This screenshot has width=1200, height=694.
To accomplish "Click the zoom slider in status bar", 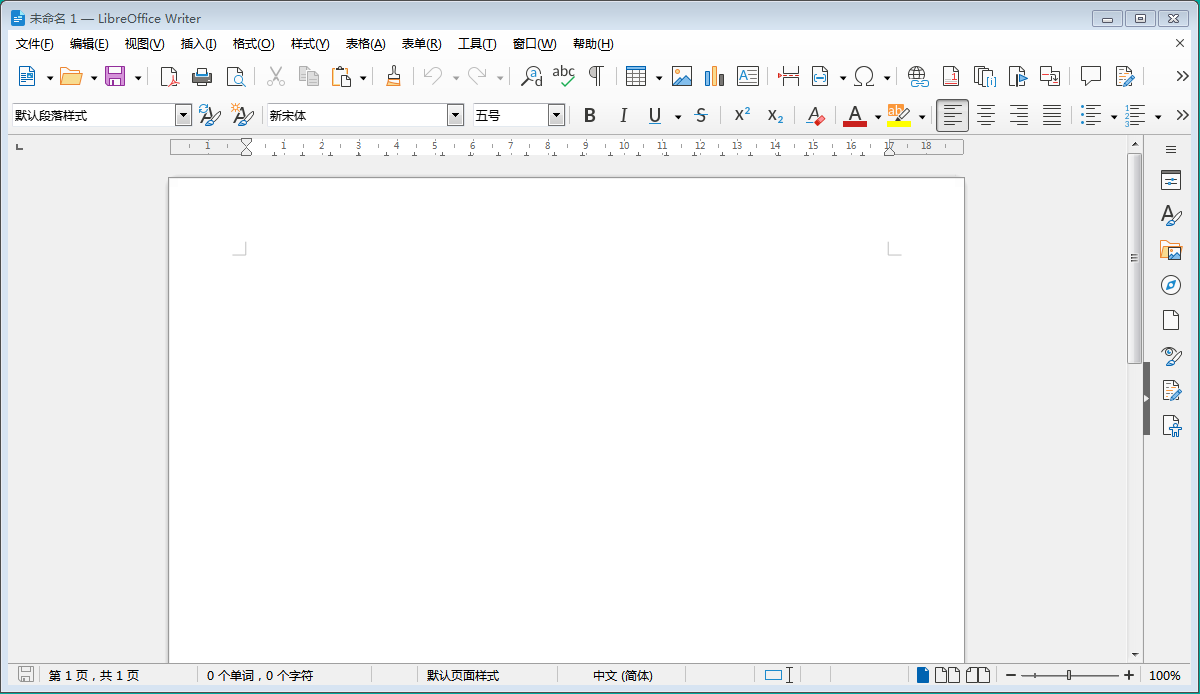I will (1068, 676).
